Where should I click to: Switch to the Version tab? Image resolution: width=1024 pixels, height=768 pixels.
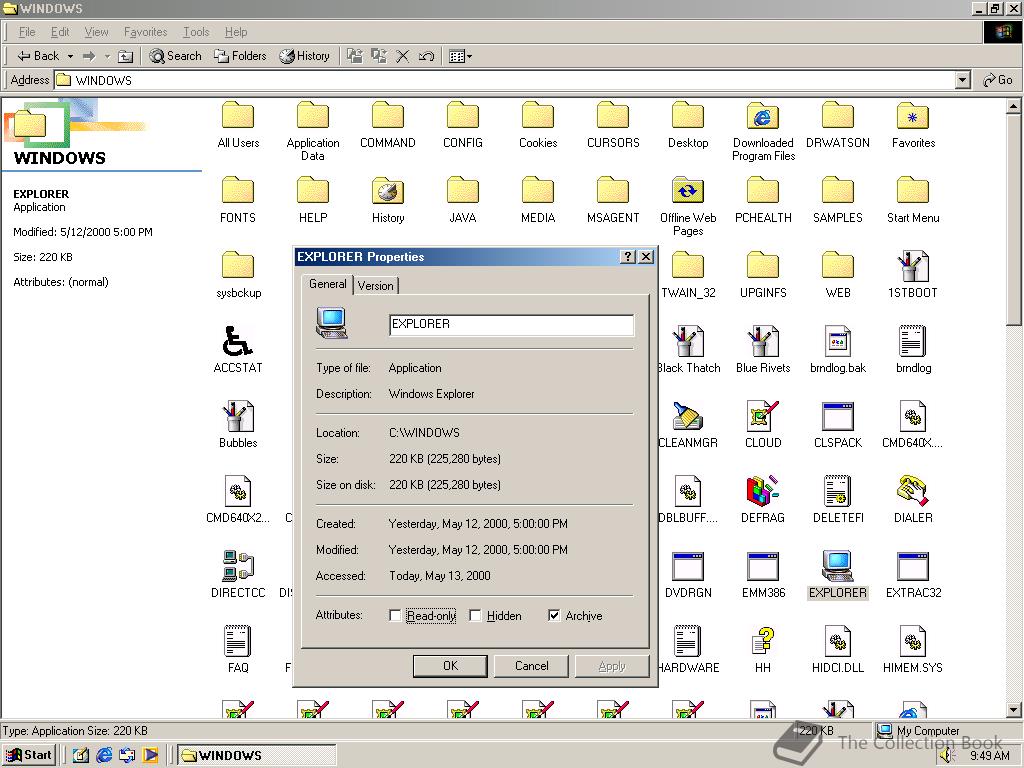(x=376, y=285)
